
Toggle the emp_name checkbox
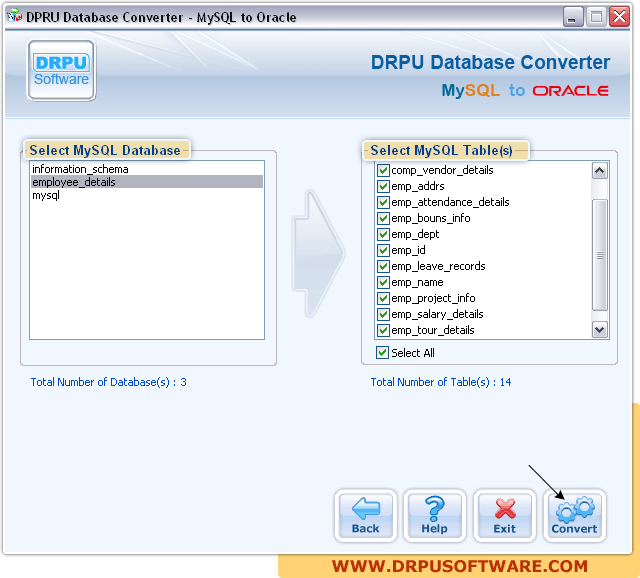(383, 282)
